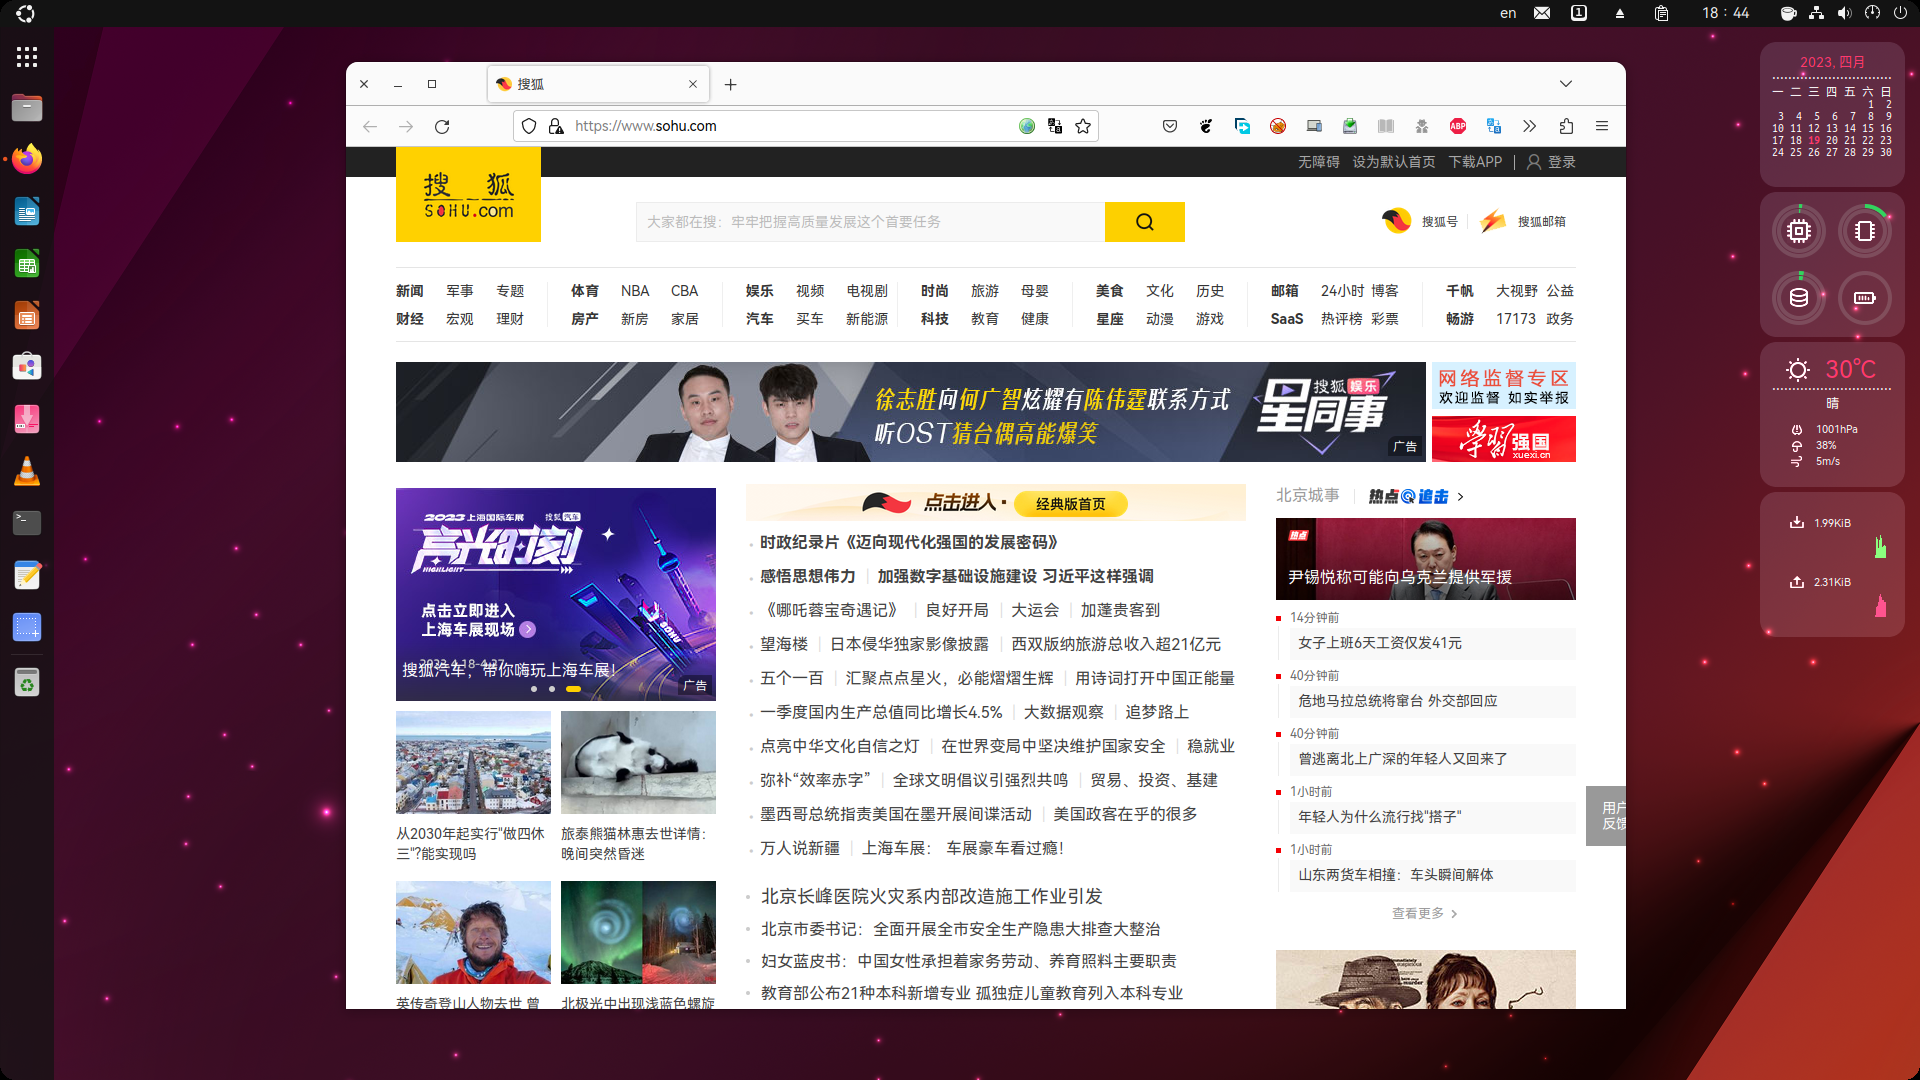Click the 网络监督专区 banner
The height and width of the screenshot is (1080, 1920).
[1504, 386]
